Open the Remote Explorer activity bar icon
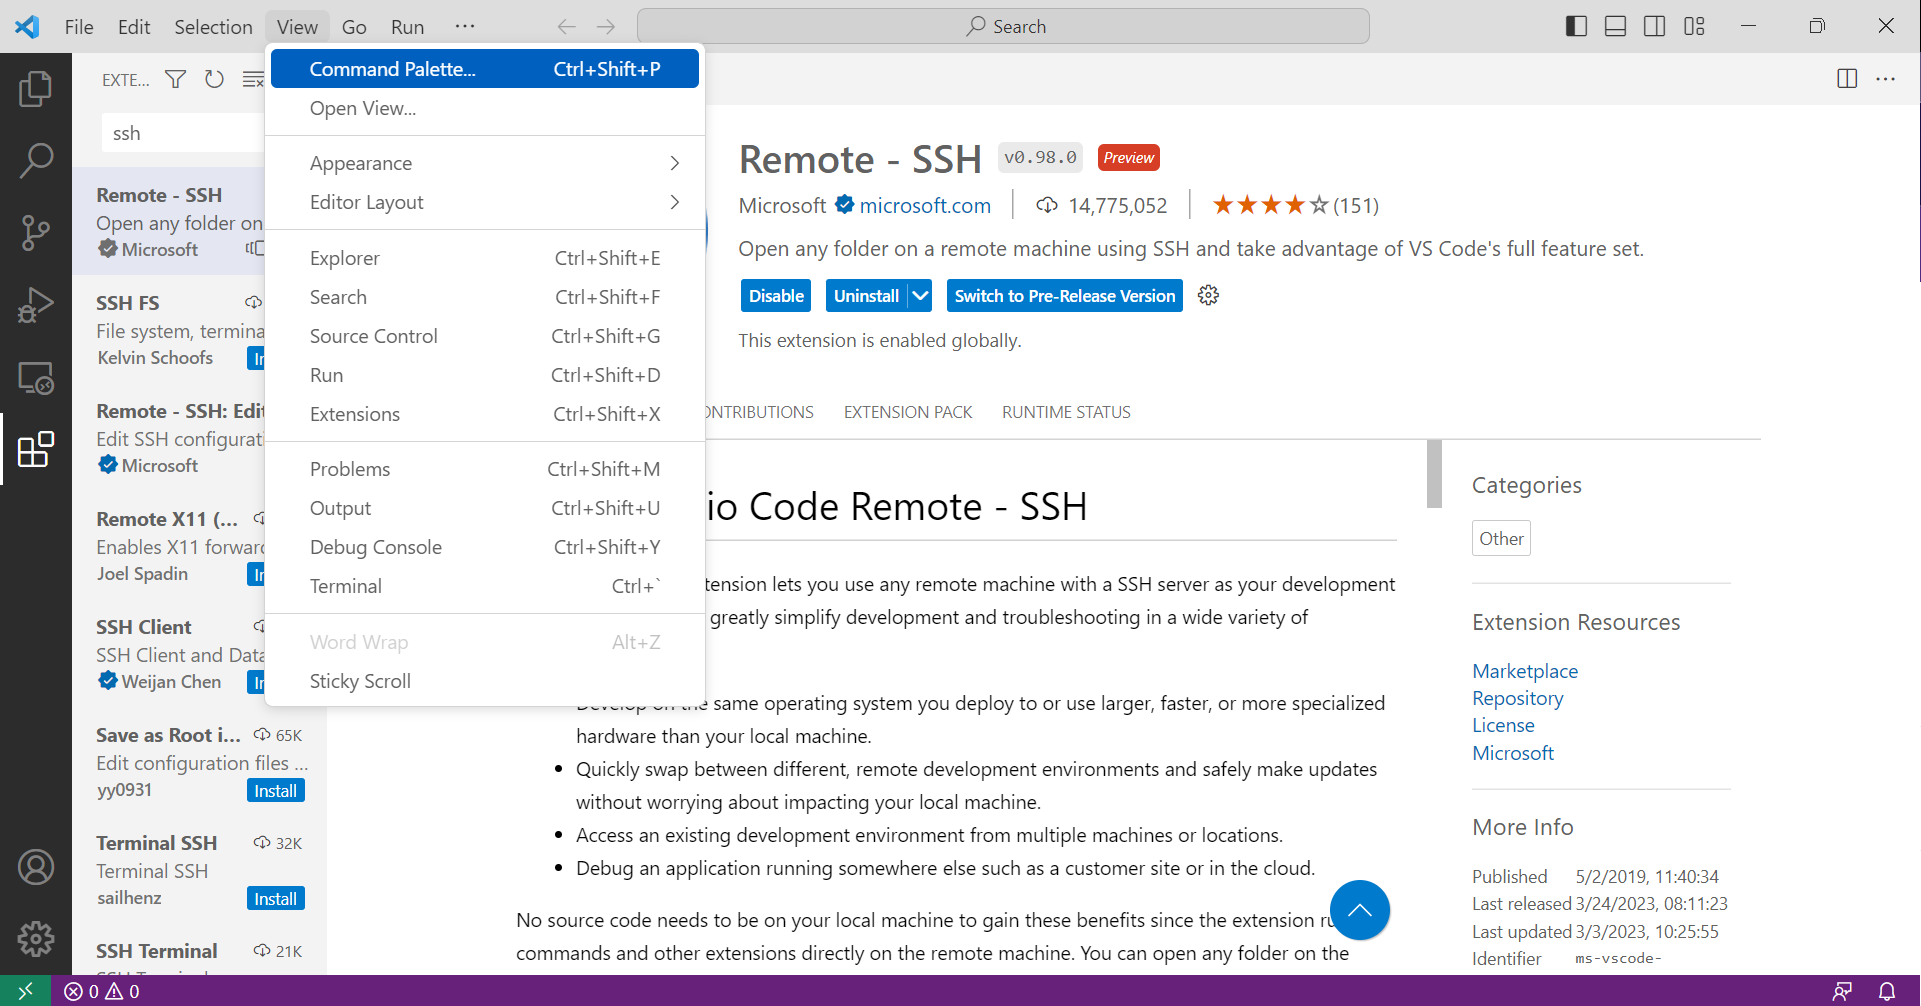The width and height of the screenshot is (1921, 1006). tap(36, 377)
